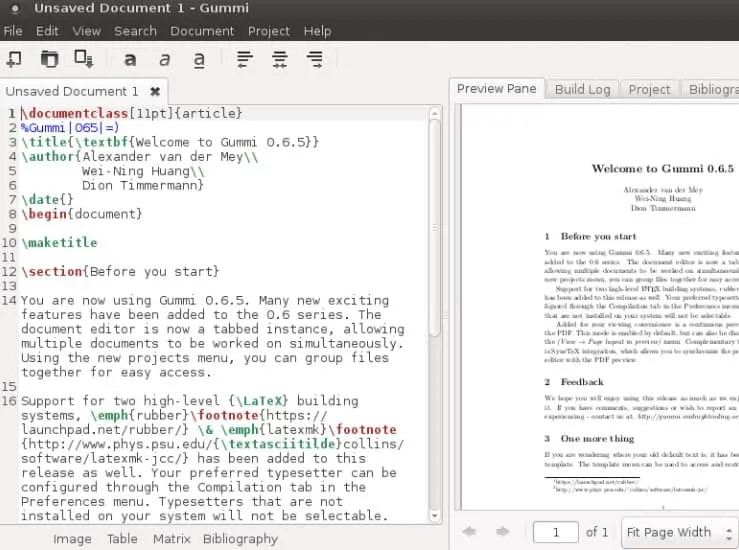739x550 pixels.
Task: Align text to the left
Action: [x=245, y=59]
